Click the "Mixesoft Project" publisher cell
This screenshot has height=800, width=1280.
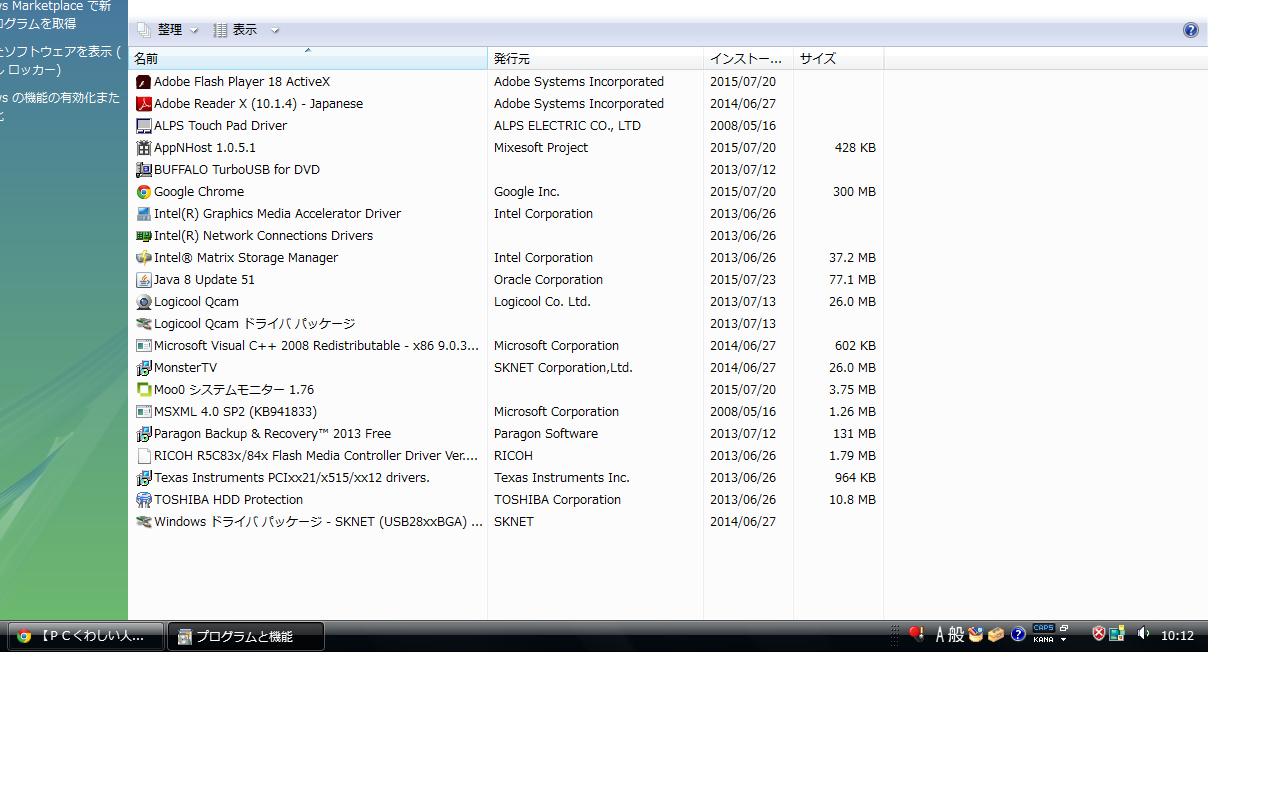[541, 148]
